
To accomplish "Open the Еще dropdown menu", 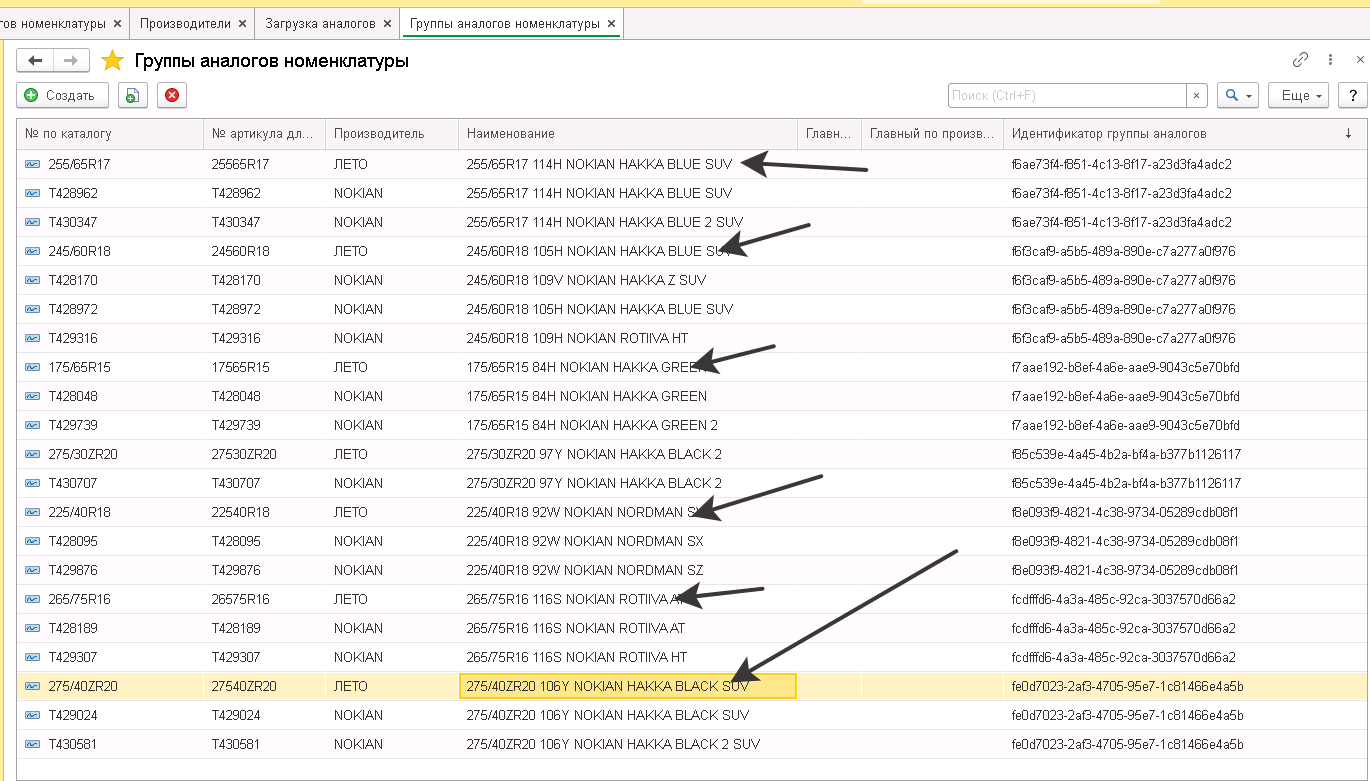I will tap(1298, 95).
